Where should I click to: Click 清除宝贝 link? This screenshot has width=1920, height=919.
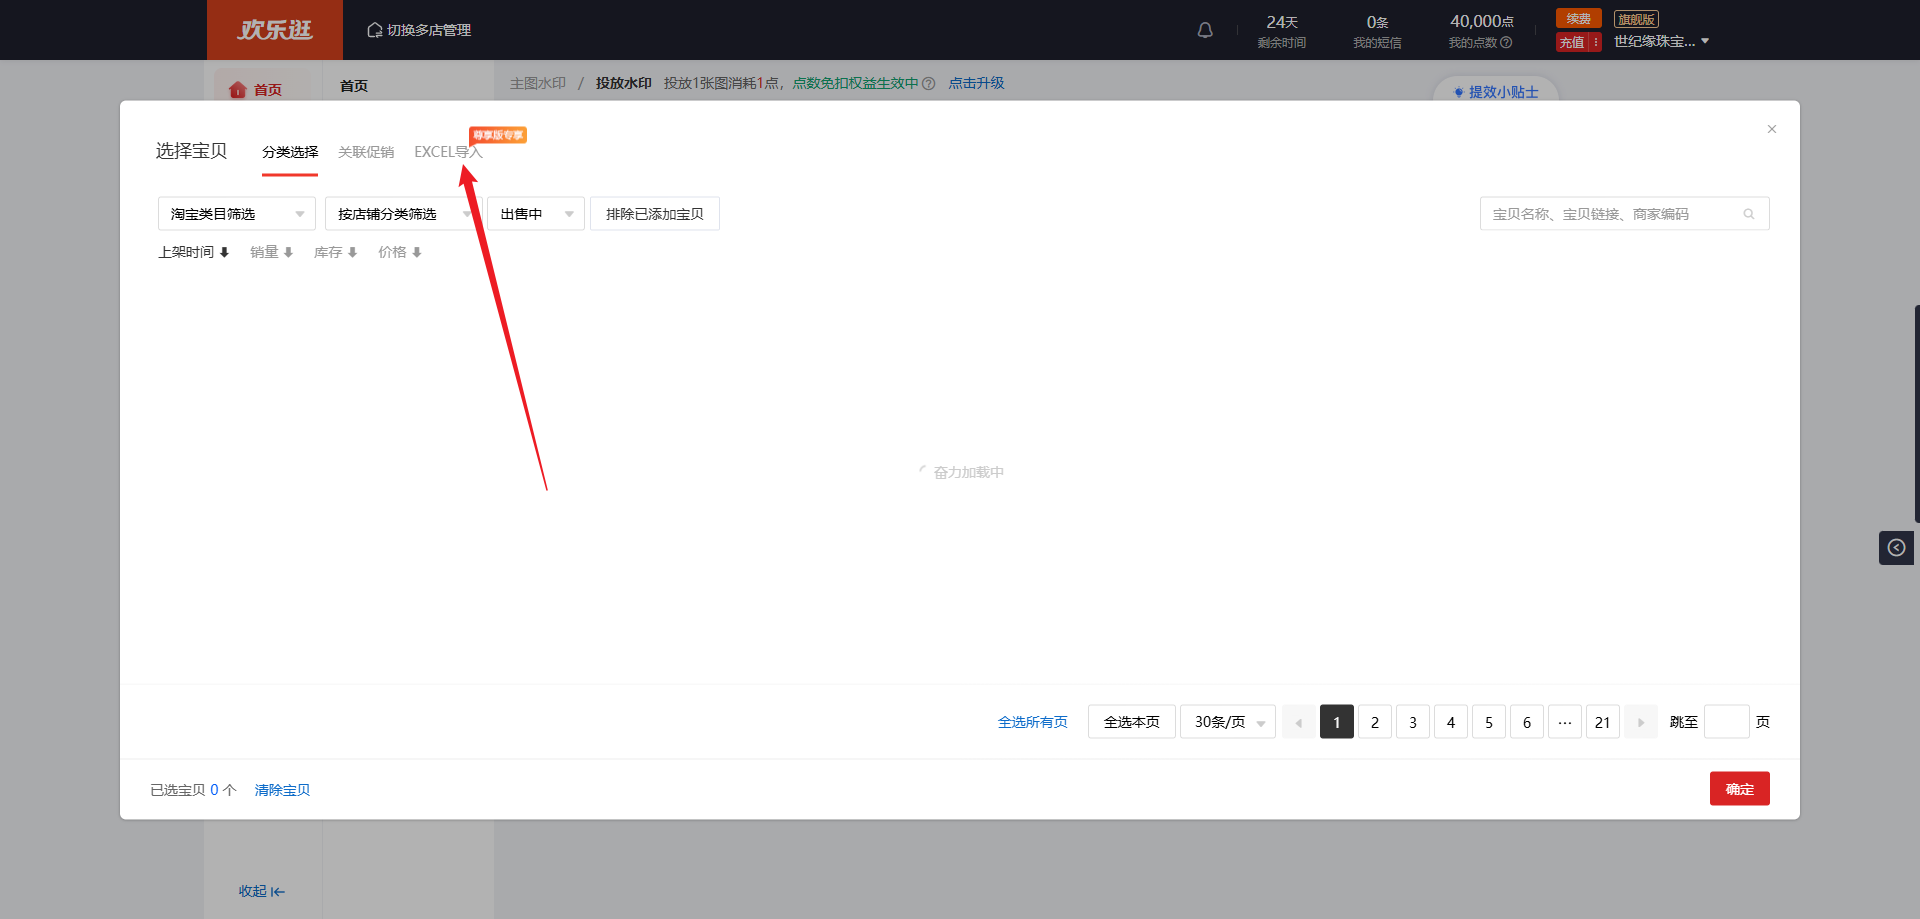tap(282, 790)
